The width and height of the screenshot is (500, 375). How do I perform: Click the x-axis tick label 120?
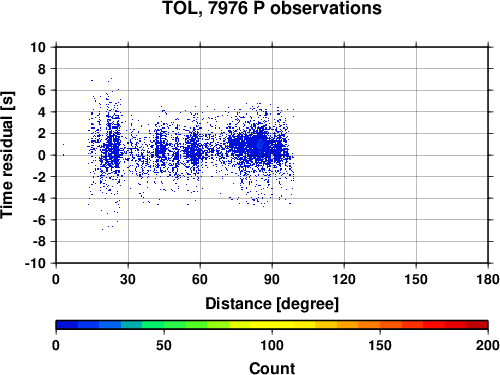pos(344,279)
